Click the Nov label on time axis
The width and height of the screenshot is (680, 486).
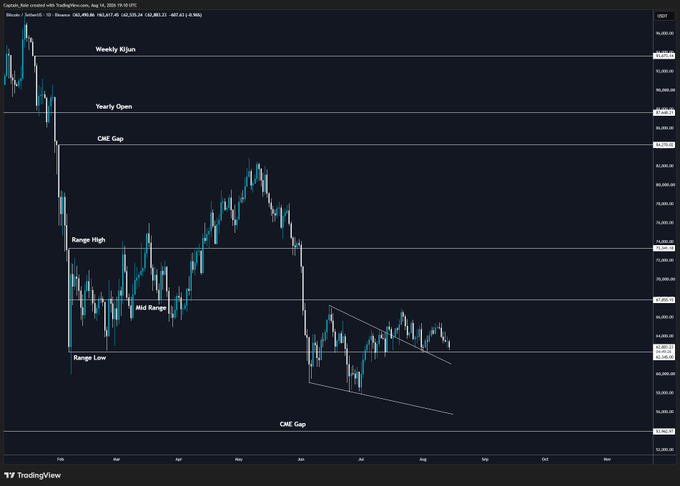click(607, 459)
